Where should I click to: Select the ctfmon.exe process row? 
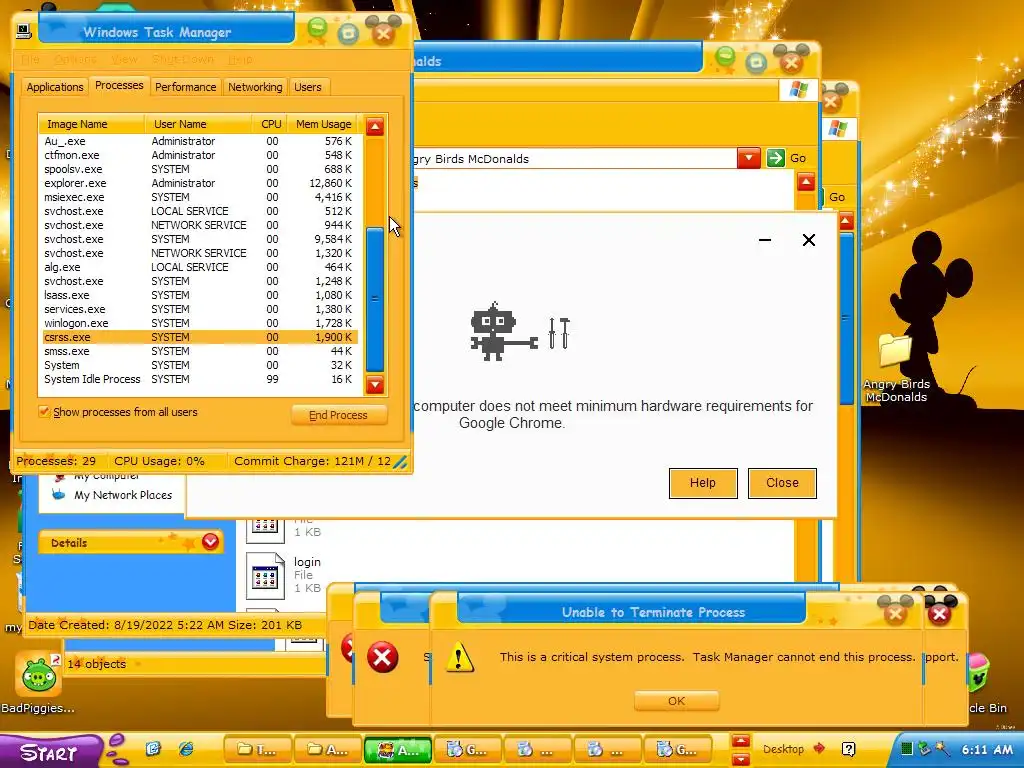click(x=199, y=155)
